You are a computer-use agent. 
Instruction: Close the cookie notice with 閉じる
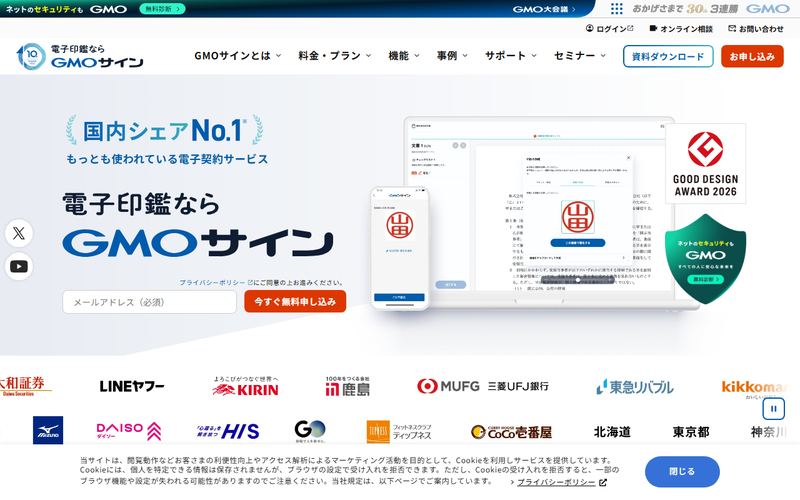coord(682,471)
